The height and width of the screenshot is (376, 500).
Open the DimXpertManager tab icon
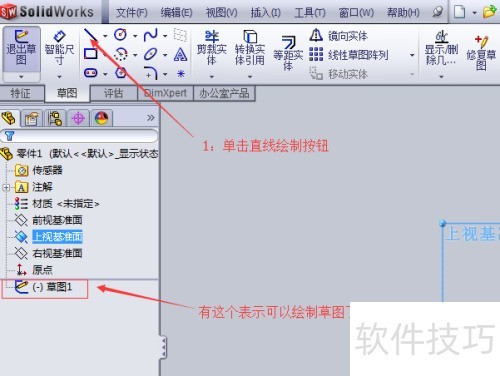(78, 118)
